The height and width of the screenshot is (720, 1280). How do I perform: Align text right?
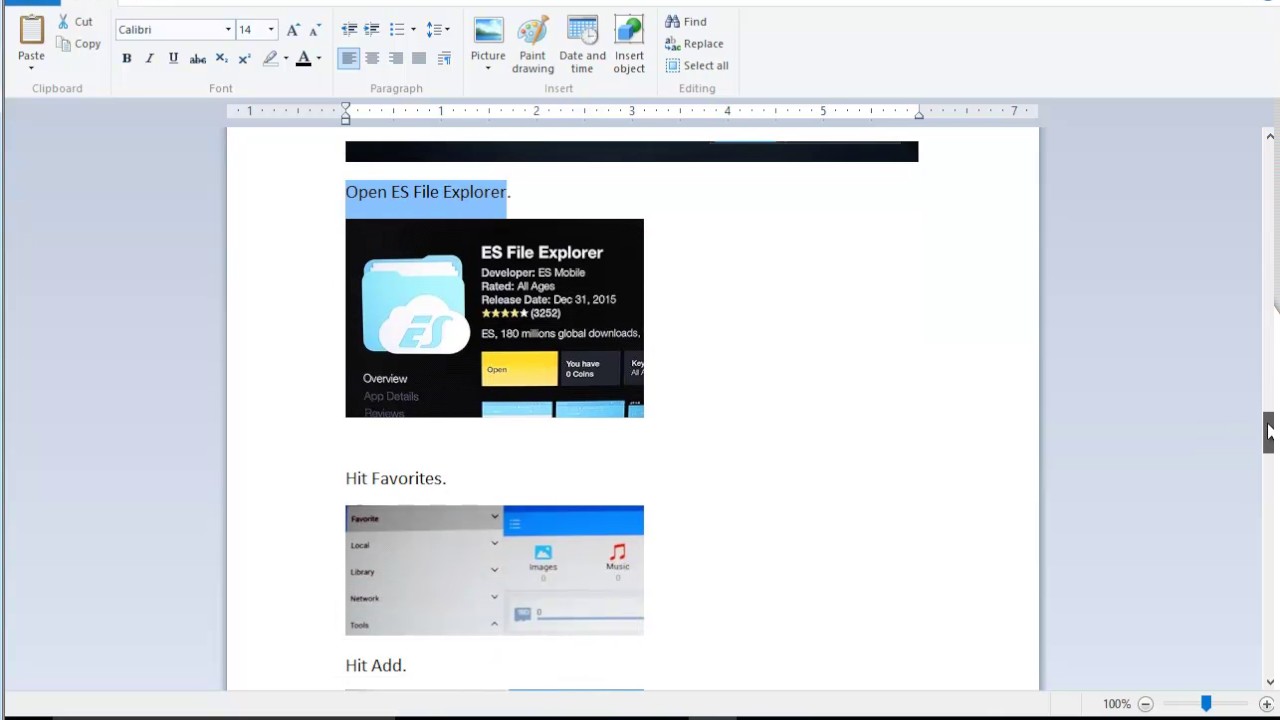(396, 59)
